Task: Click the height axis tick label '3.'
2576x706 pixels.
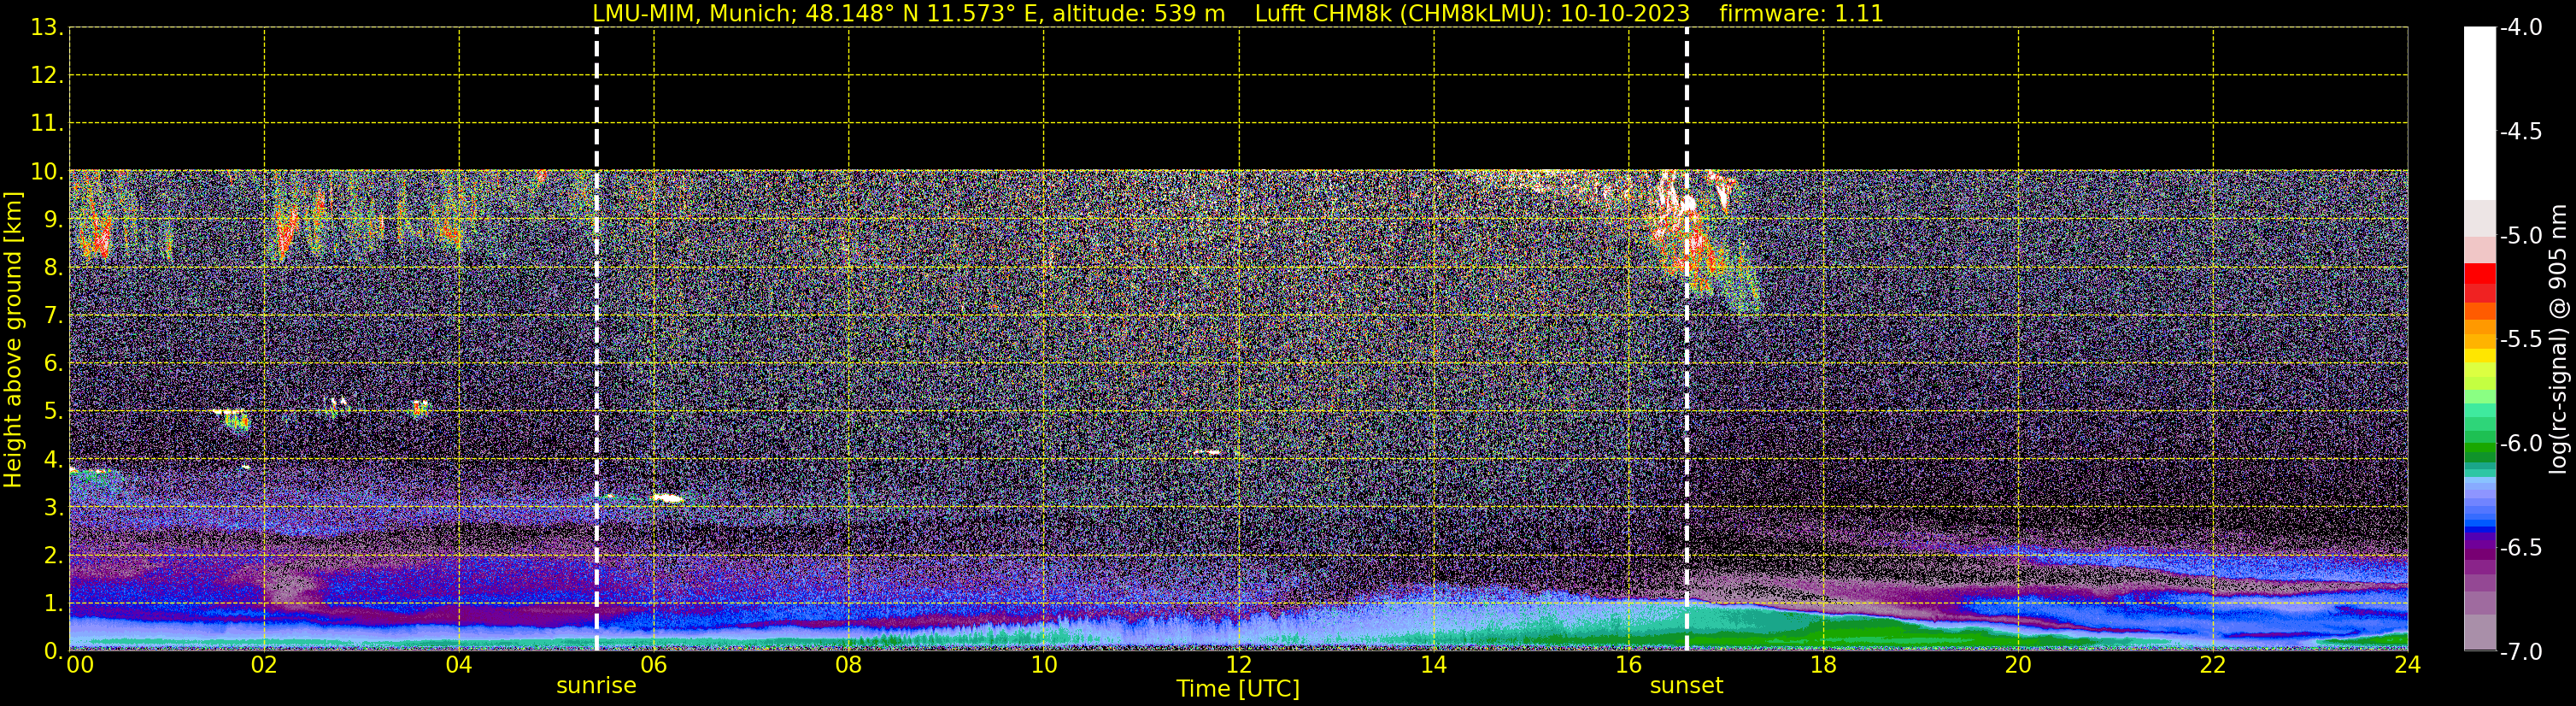Action: tap(53, 508)
